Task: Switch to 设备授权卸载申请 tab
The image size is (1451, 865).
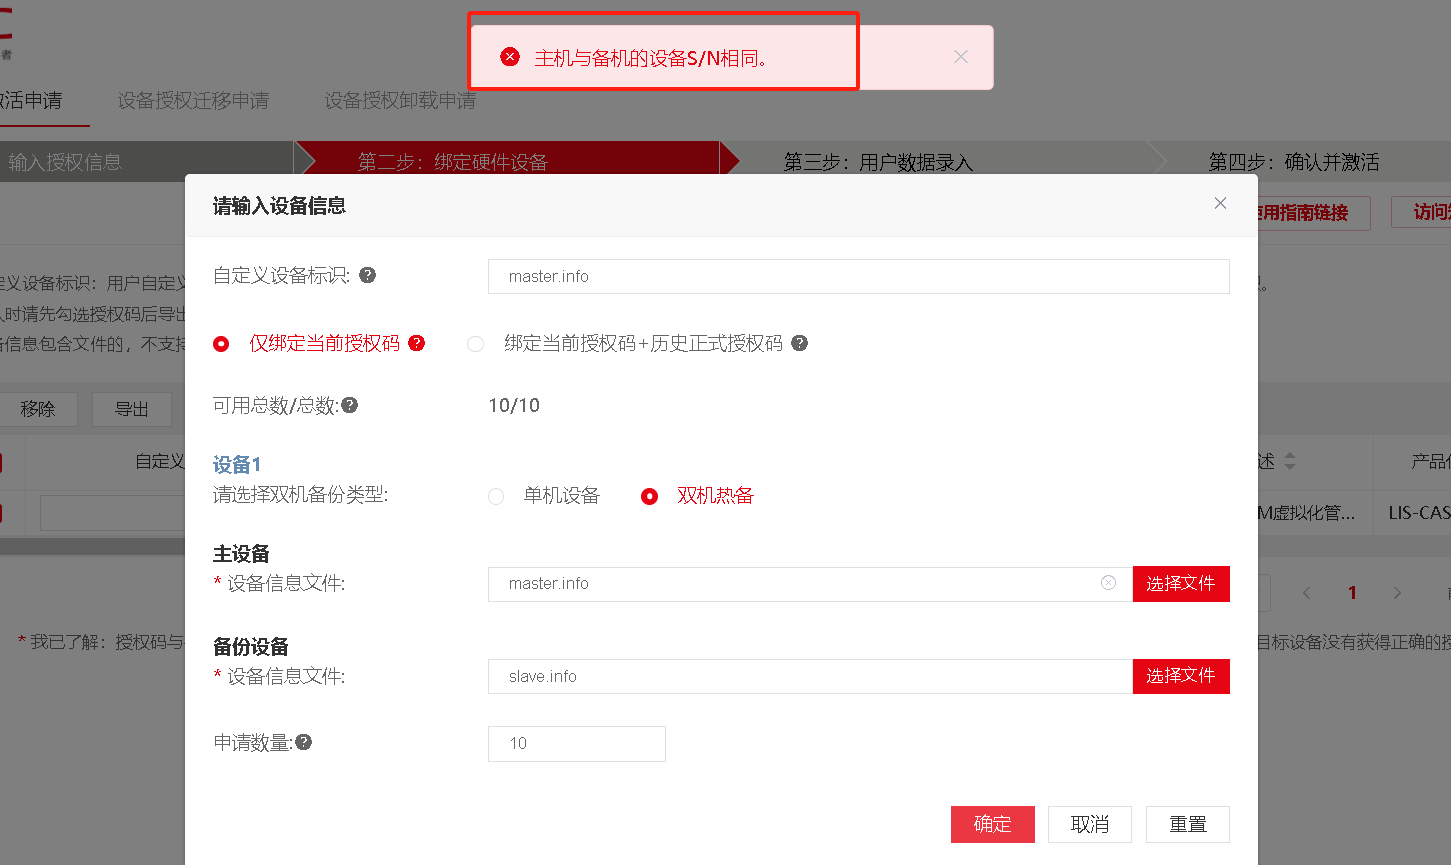Action: (x=400, y=101)
